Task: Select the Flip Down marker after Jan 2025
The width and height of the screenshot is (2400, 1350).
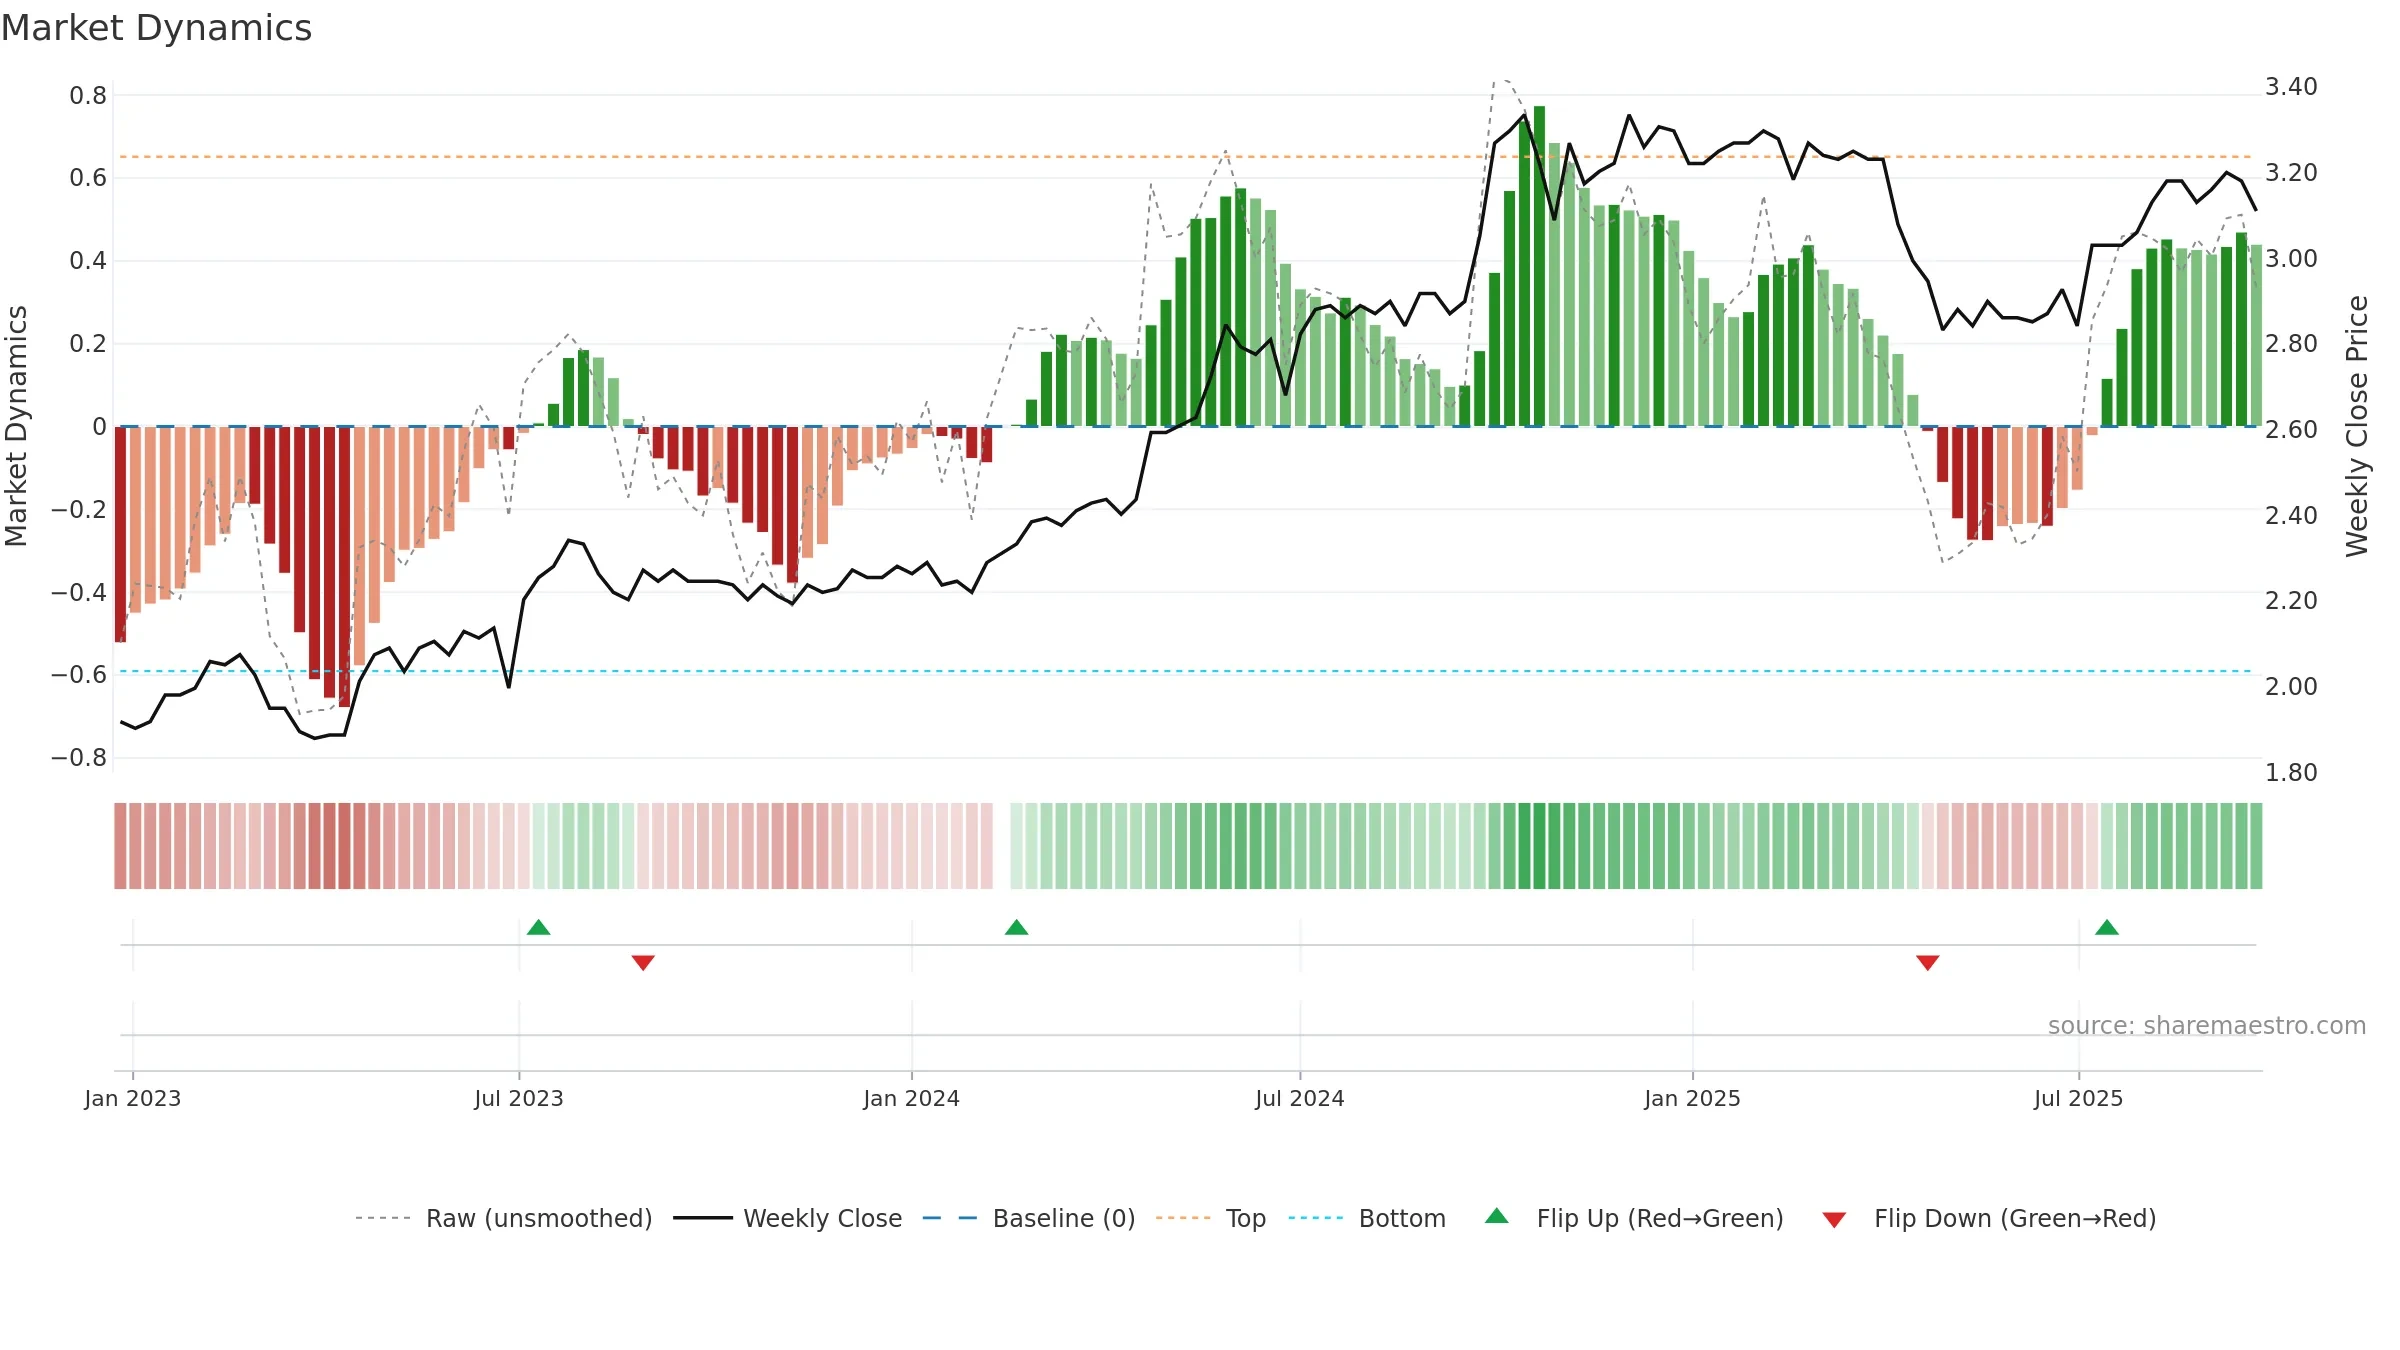Action: [1928, 963]
